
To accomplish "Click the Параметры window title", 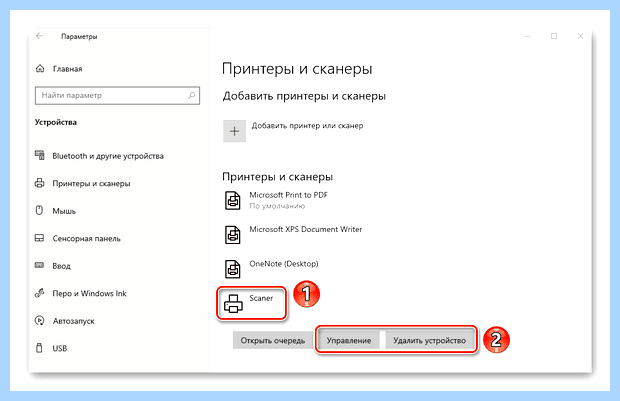I will pyautogui.click(x=79, y=36).
